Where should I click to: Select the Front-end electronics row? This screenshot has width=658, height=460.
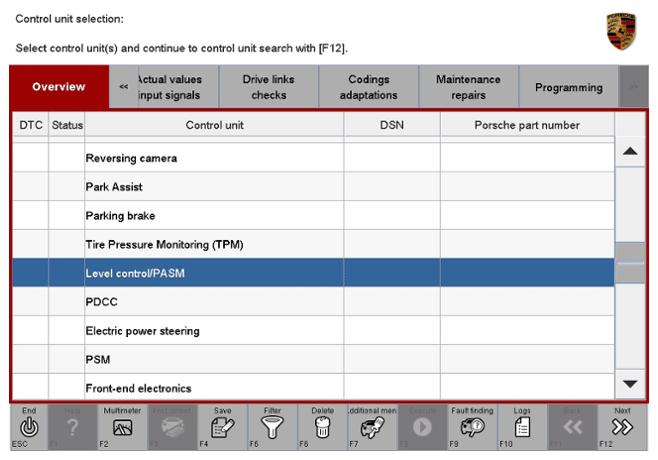(x=313, y=387)
